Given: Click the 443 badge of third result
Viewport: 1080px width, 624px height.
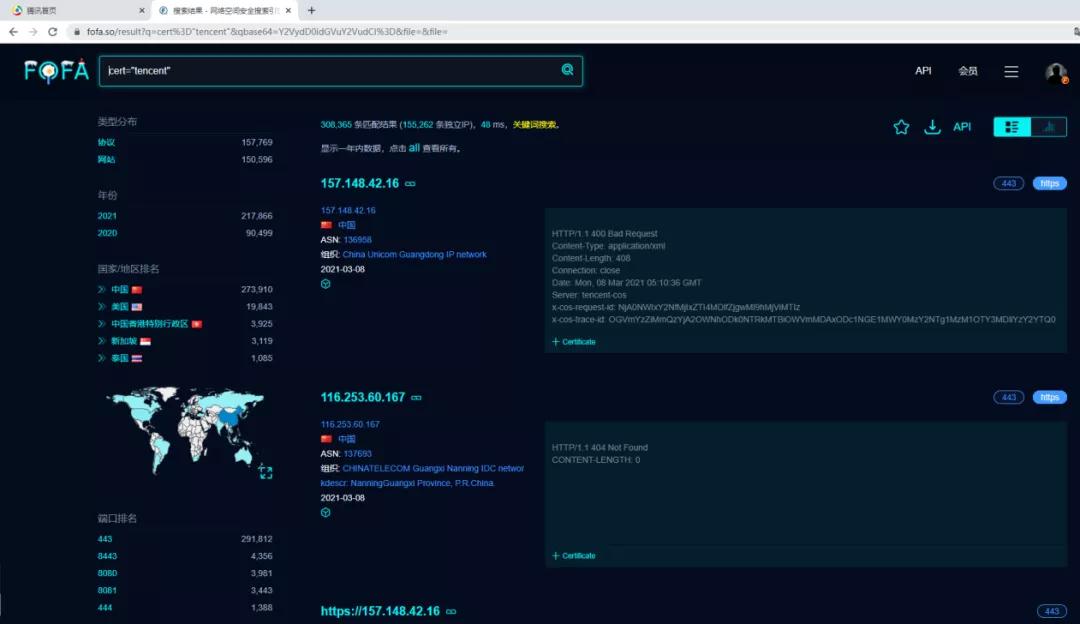Looking at the screenshot, I should coord(1052,611).
